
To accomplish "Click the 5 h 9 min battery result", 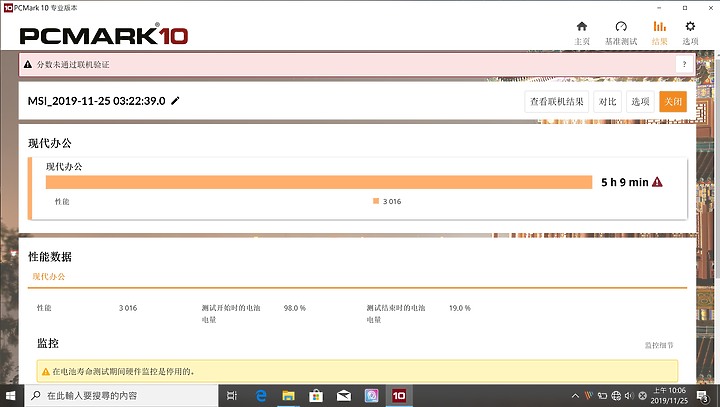I will (x=624, y=182).
